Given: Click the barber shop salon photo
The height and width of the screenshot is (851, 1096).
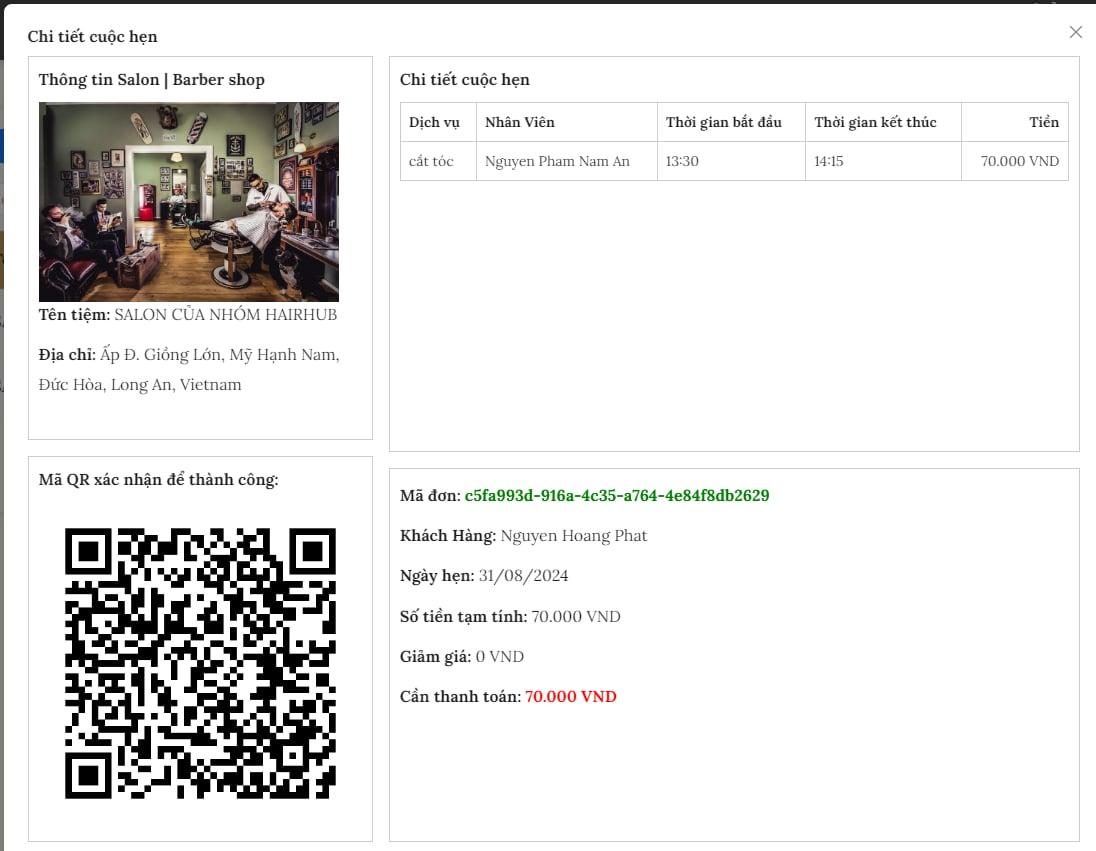Looking at the screenshot, I should (x=189, y=202).
